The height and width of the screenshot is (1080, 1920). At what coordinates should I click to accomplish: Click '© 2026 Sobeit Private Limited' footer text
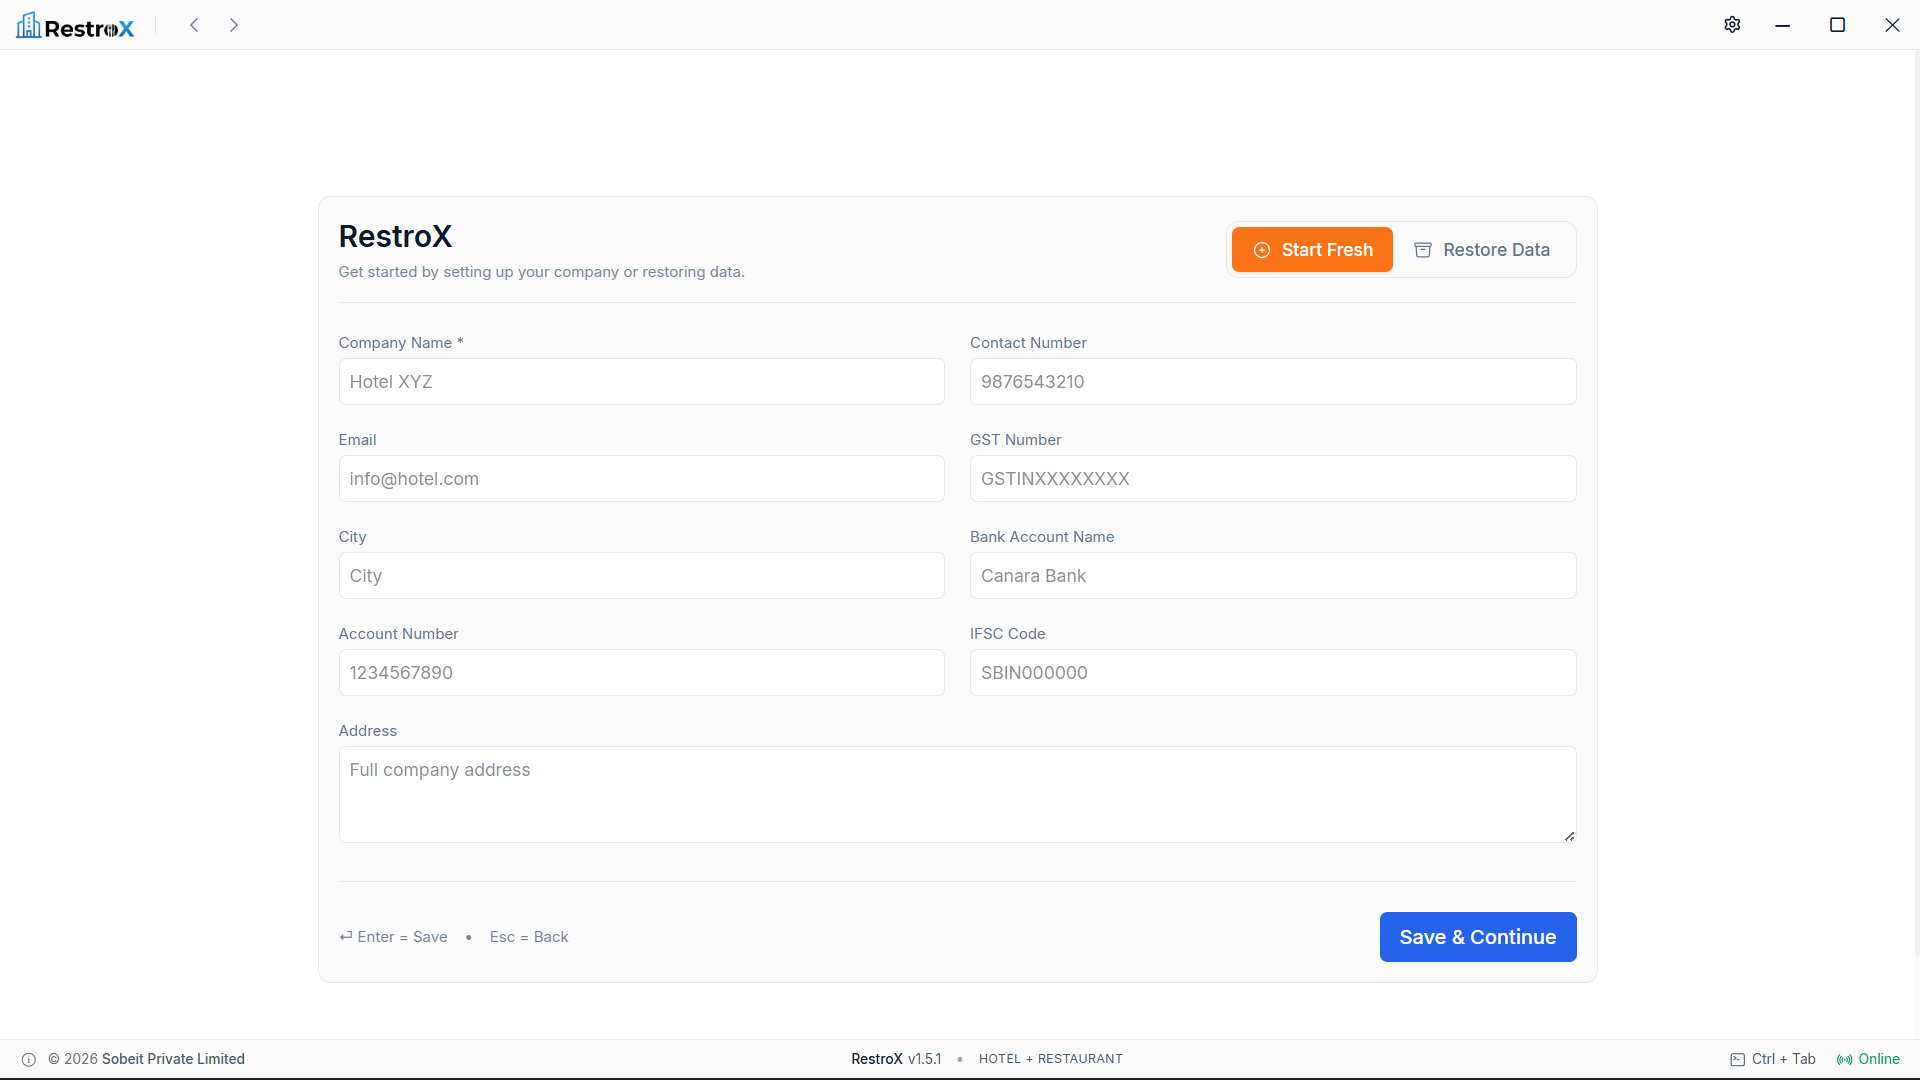pos(146,1059)
